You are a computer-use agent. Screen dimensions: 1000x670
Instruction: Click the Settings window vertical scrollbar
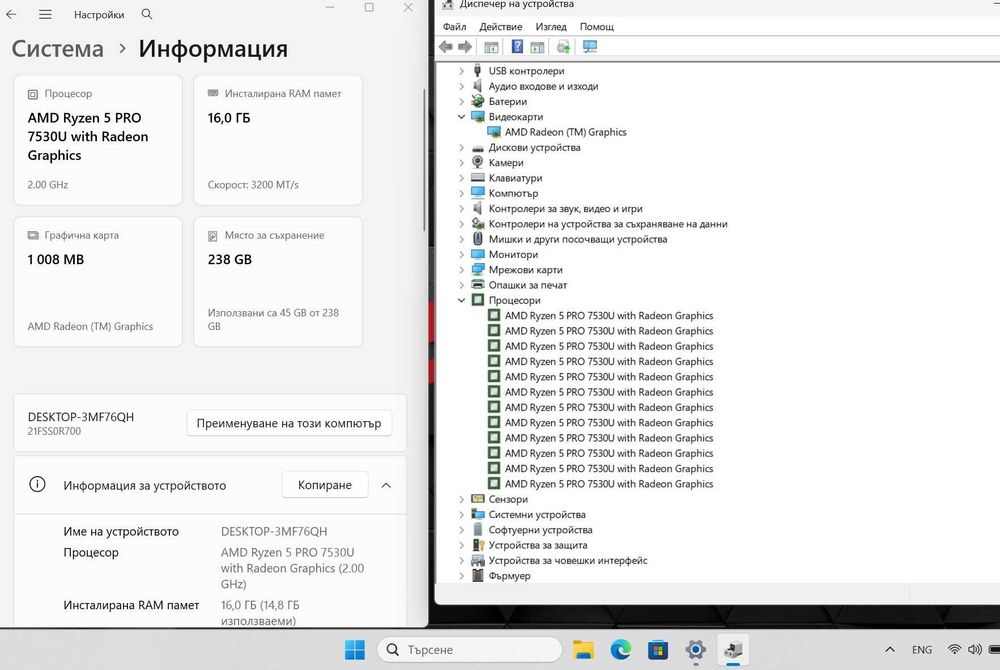point(424,161)
